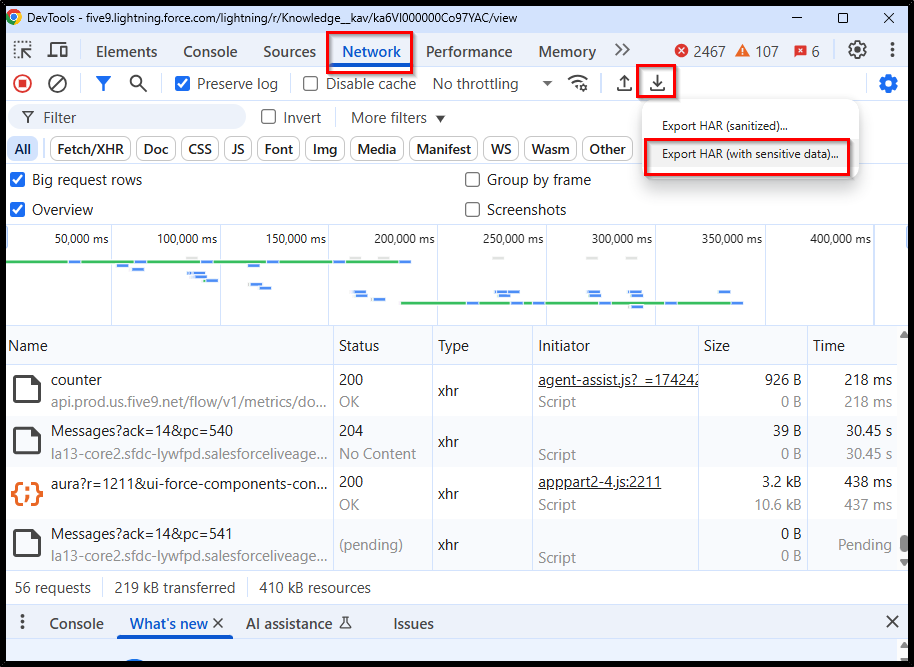Open the Sources tab

289,51
